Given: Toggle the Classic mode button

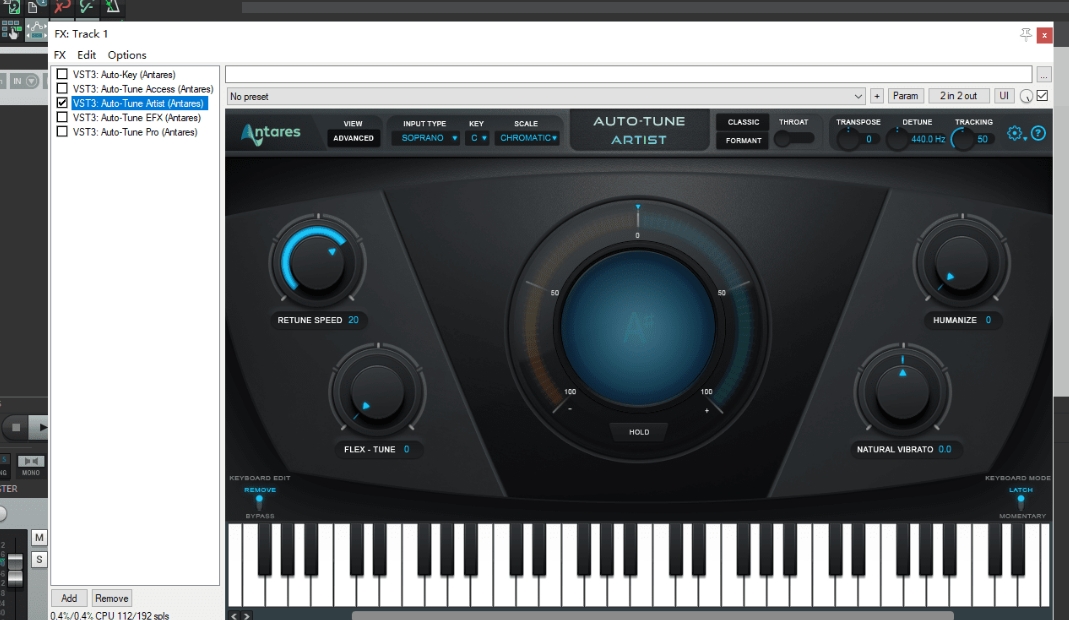Looking at the screenshot, I should point(743,122).
